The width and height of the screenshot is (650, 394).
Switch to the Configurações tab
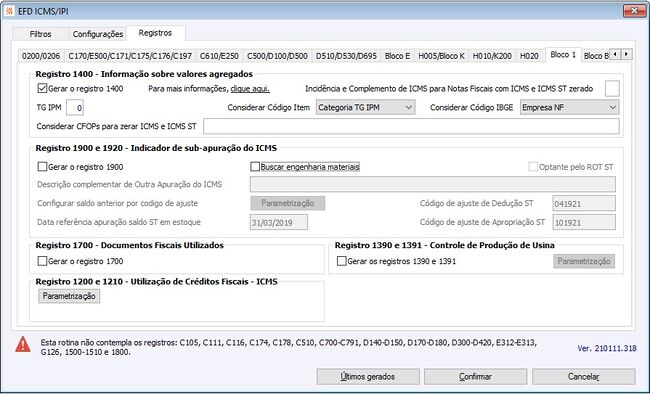point(98,34)
